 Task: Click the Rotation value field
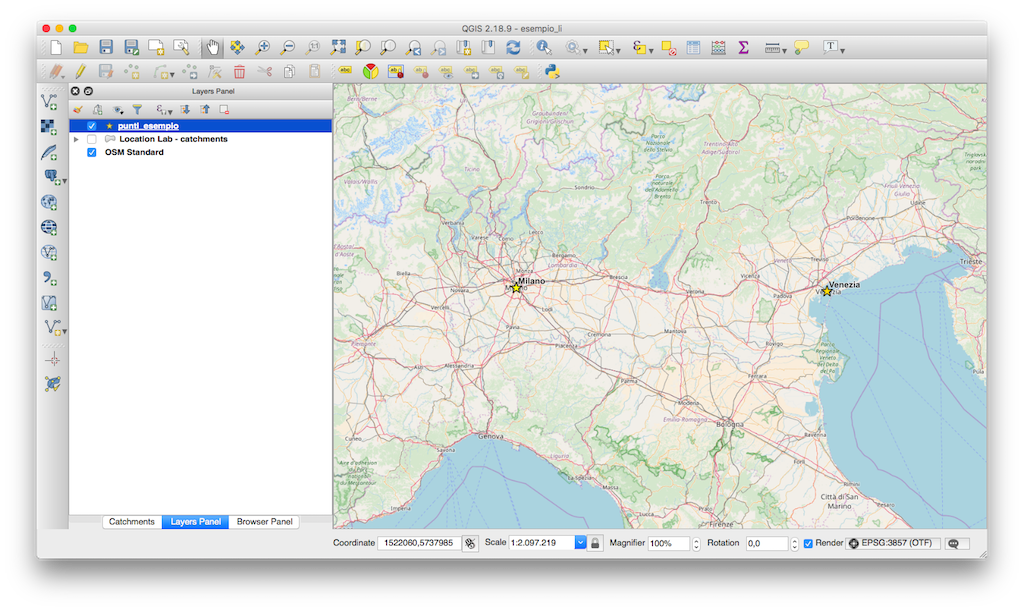point(767,543)
